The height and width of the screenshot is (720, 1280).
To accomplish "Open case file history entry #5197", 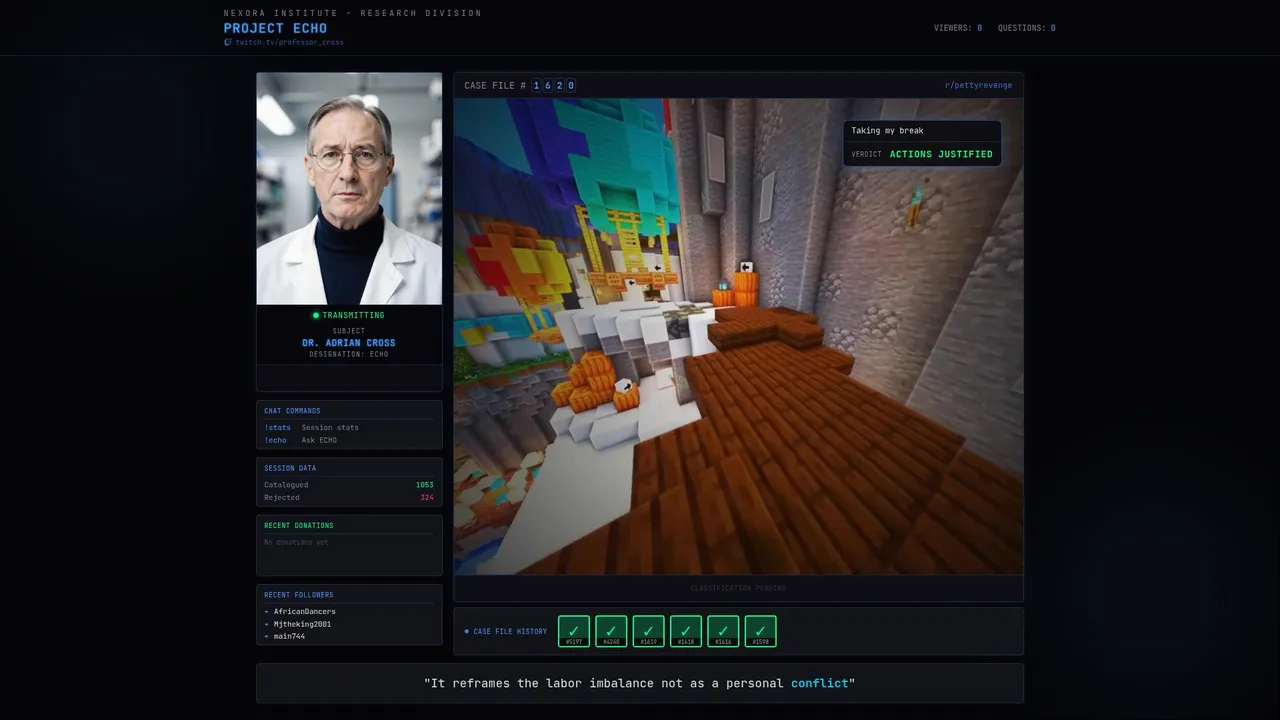I will click(574, 631).
